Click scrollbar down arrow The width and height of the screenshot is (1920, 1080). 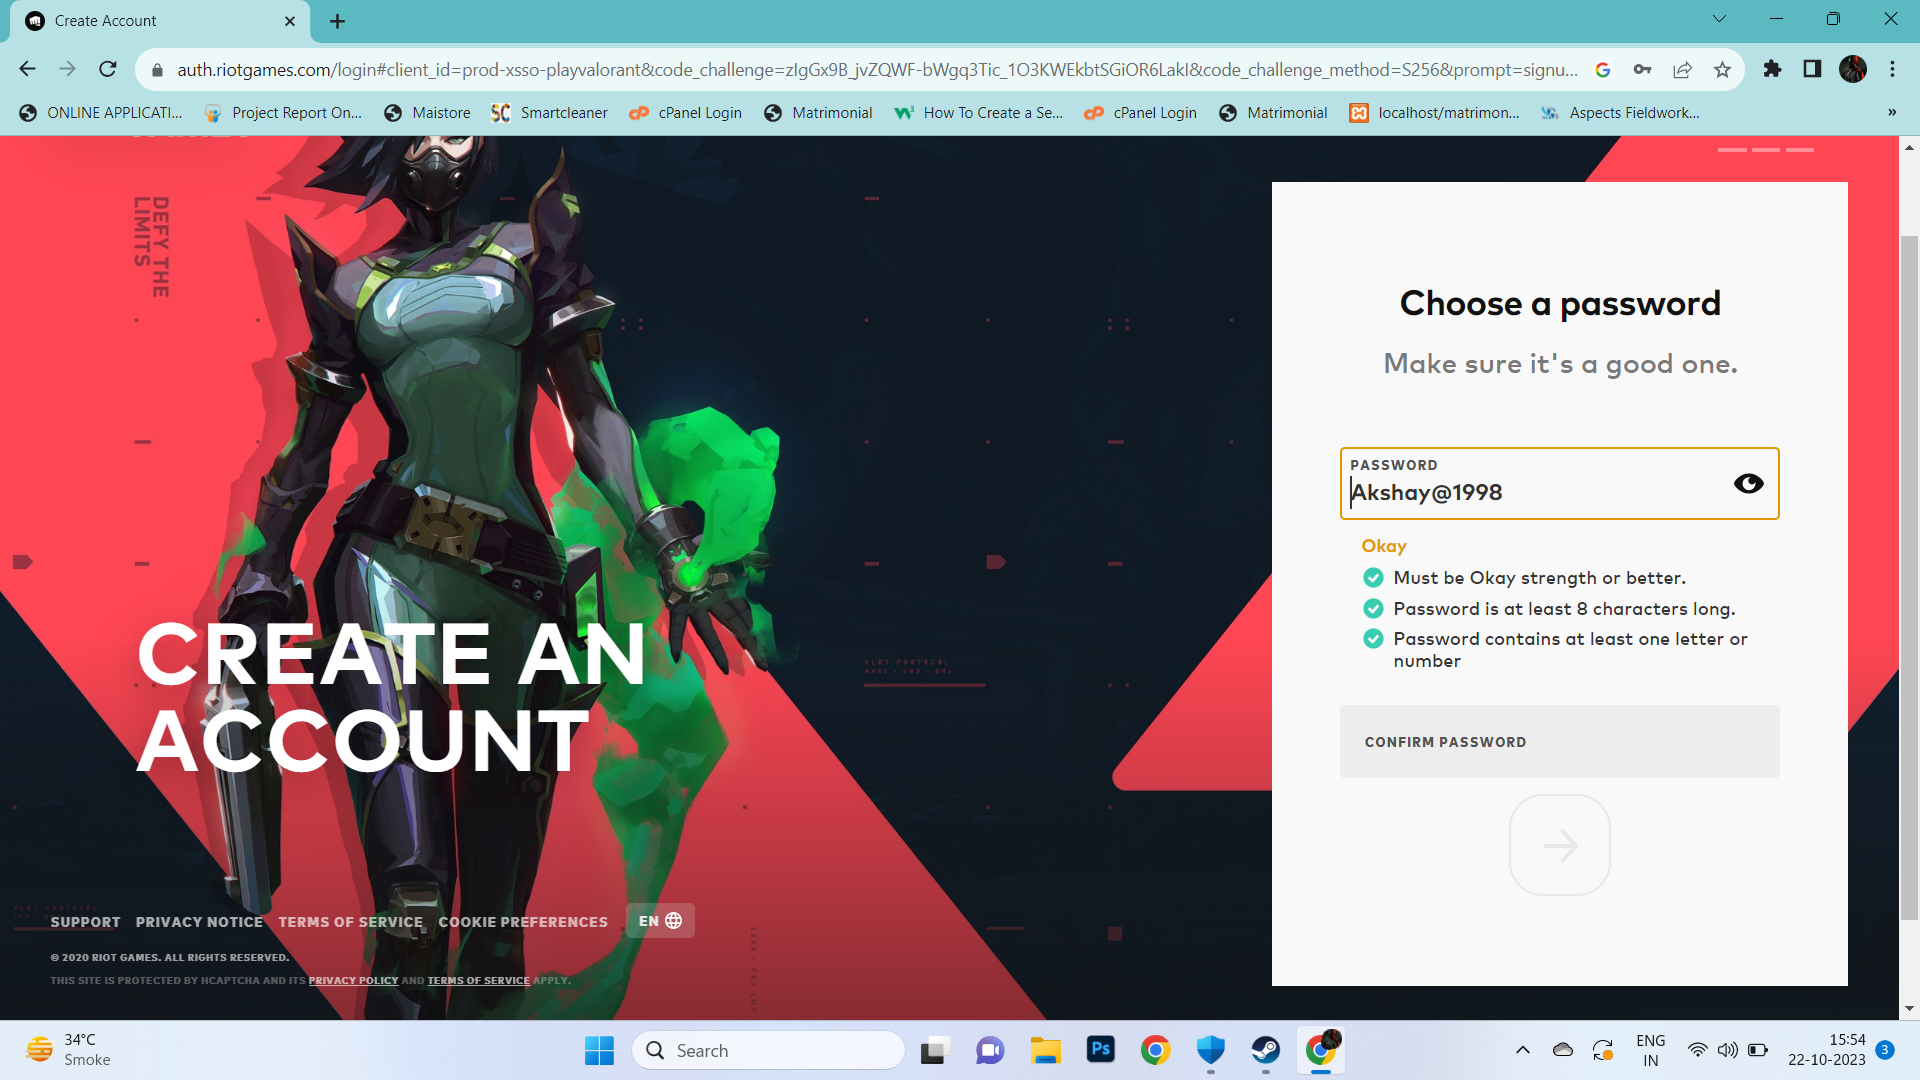[x=1909, y=1009]
